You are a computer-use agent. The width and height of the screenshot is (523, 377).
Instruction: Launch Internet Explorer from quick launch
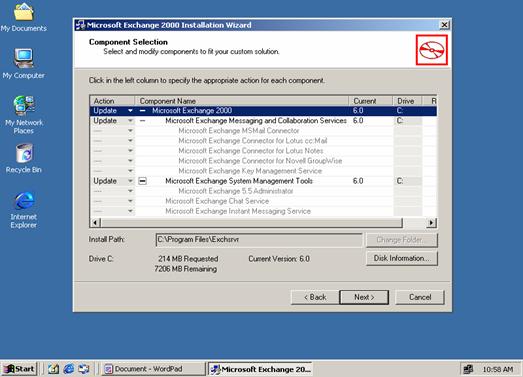tap(69, 369)
